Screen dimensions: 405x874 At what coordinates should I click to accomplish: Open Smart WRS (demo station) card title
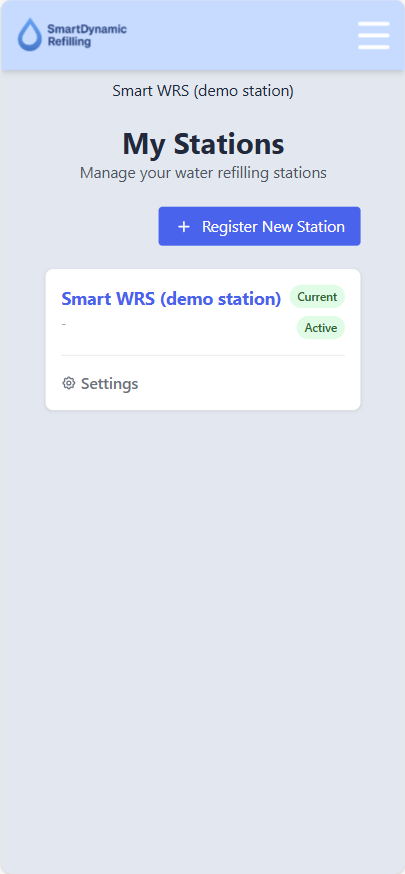171,299
